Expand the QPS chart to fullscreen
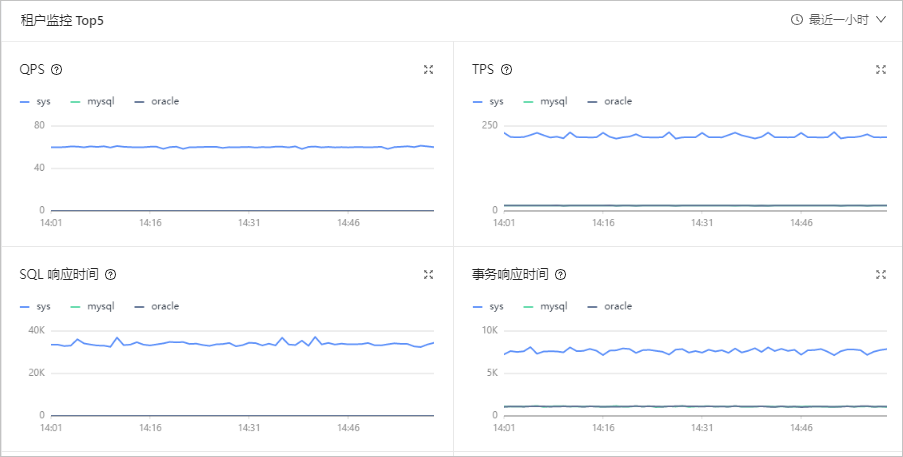Viewport: 903px width, 457px height. [428, 70]
